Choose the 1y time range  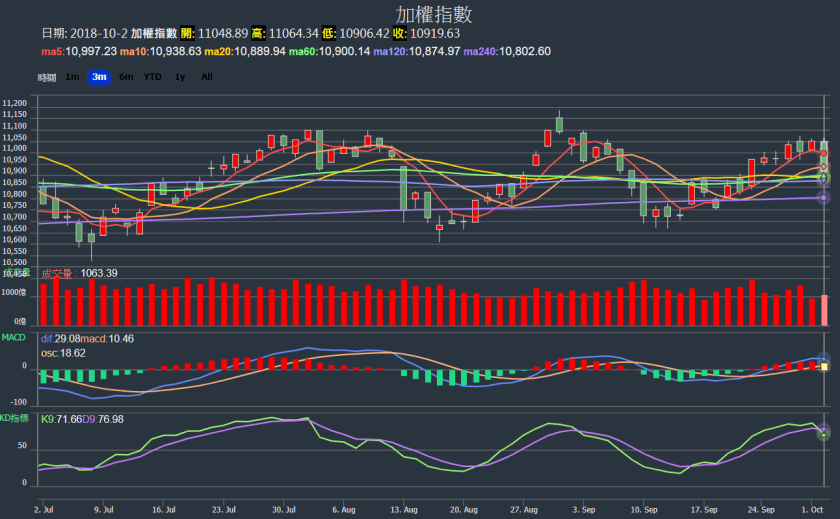click(180, 77)
